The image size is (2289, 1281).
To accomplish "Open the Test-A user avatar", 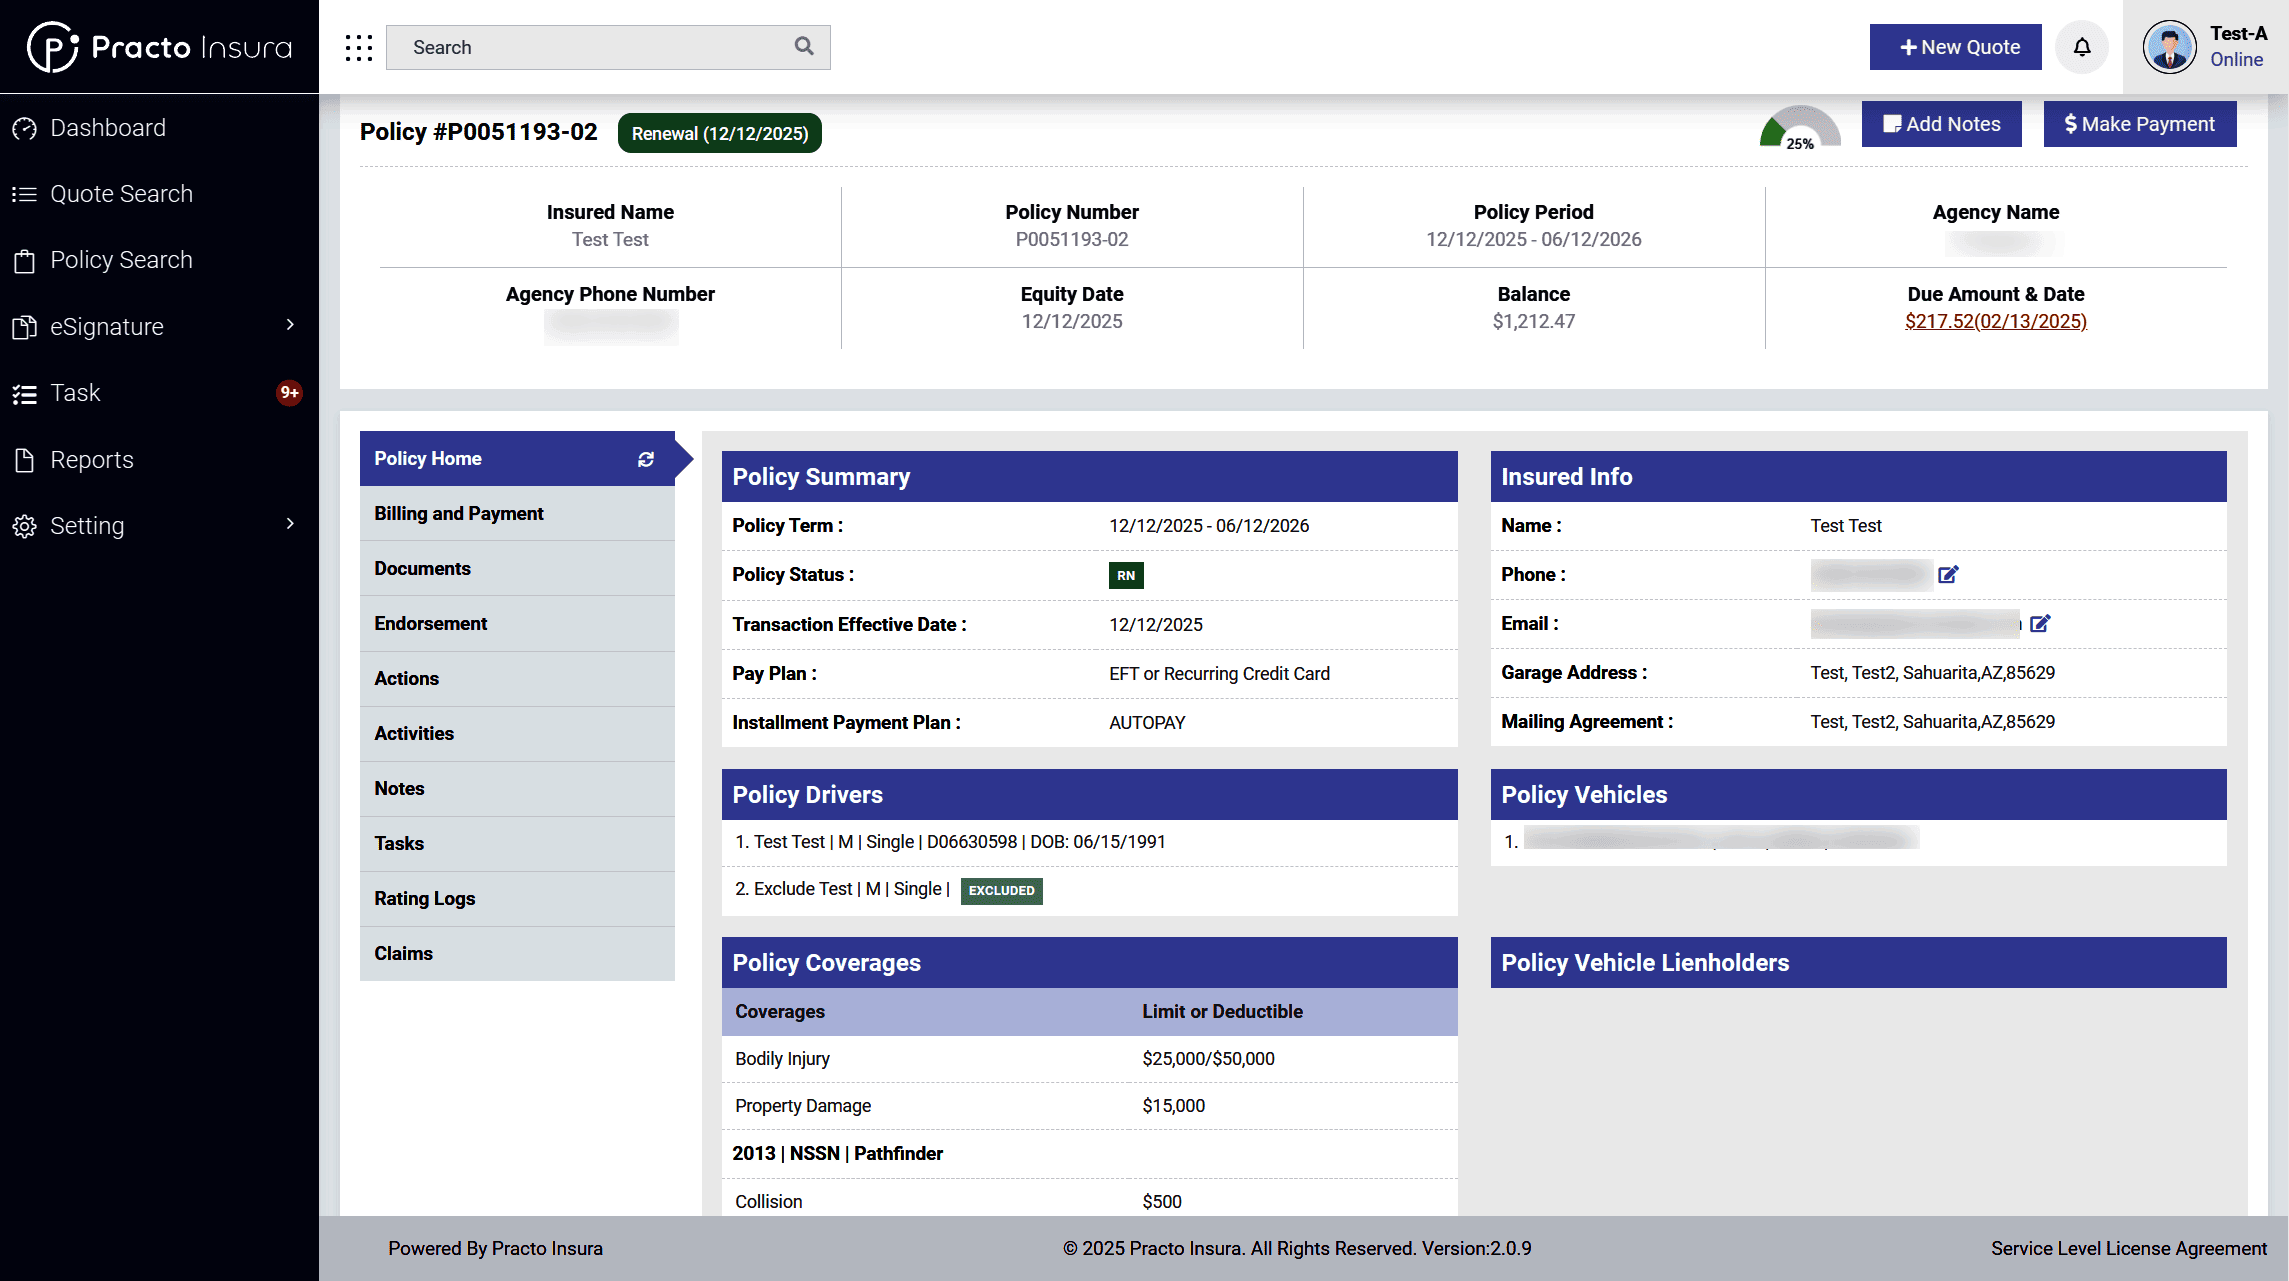I will [2169, 47].
